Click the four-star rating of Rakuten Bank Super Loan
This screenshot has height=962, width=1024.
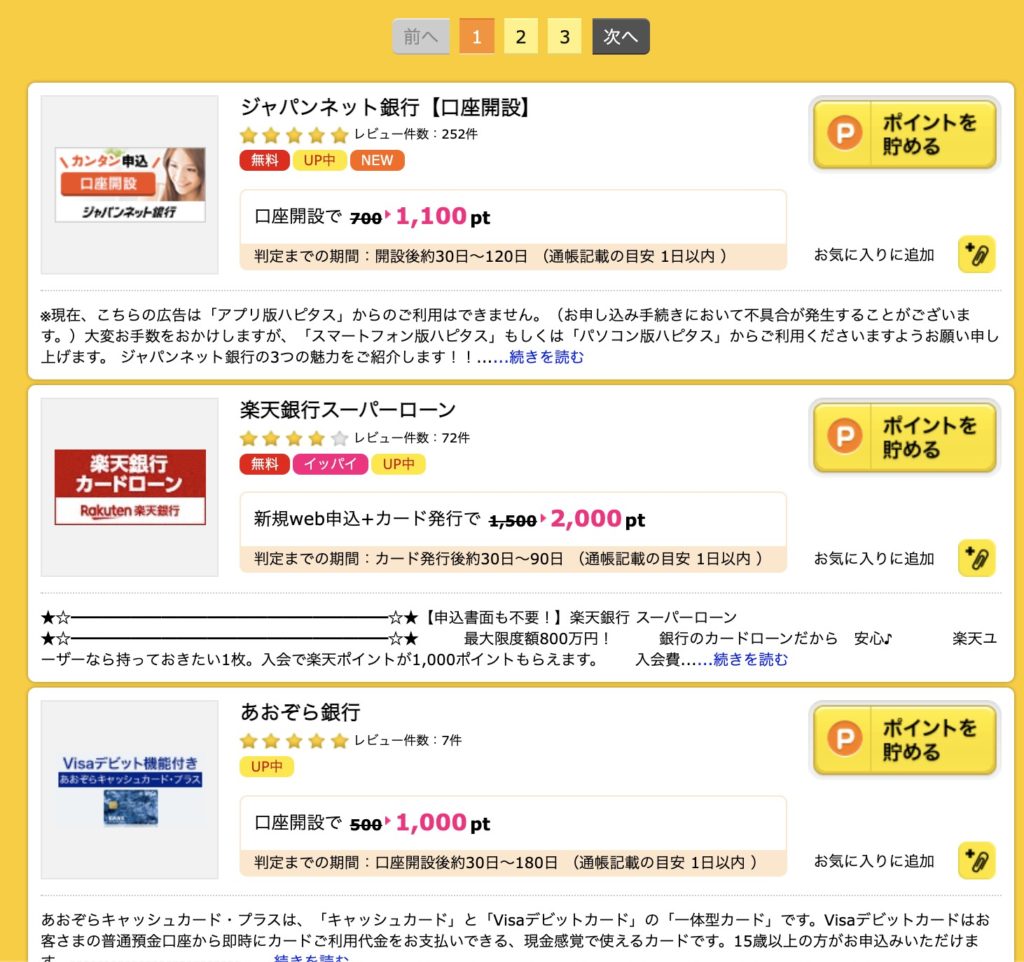pos(294,438)
